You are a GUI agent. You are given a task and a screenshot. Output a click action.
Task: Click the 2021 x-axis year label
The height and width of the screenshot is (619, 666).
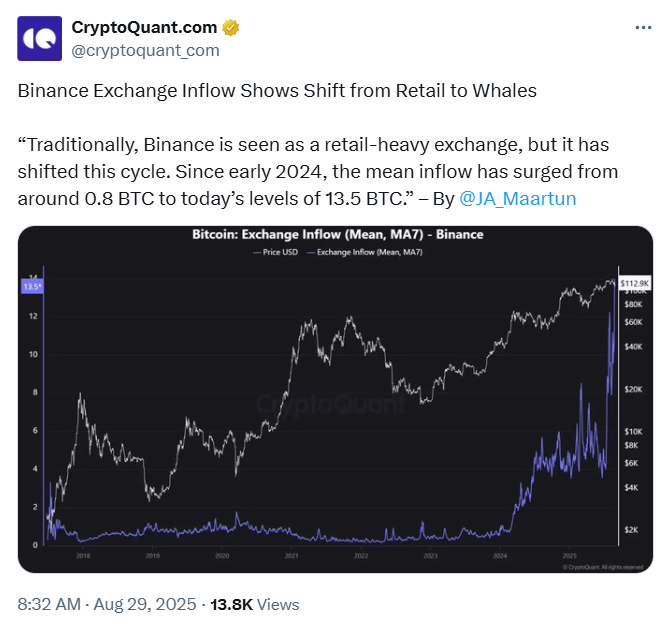[291, 556]
